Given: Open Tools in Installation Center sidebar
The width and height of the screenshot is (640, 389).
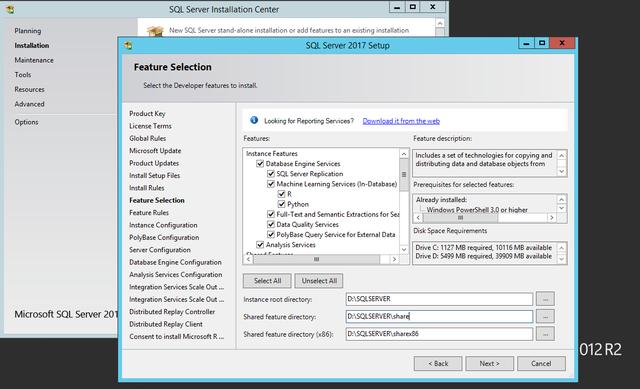Looking at the screenshot, I should click(23, 75).
